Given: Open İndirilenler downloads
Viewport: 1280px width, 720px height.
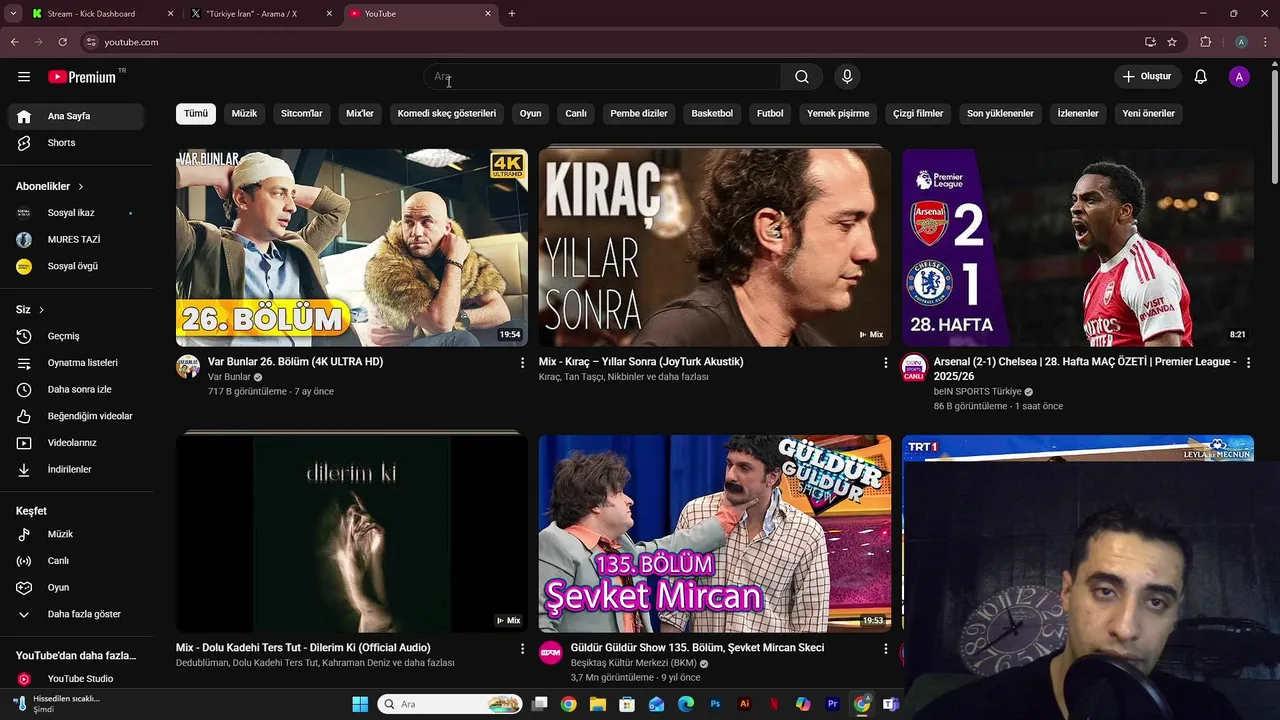Looking at the screenshot, I should coord(76,469).
